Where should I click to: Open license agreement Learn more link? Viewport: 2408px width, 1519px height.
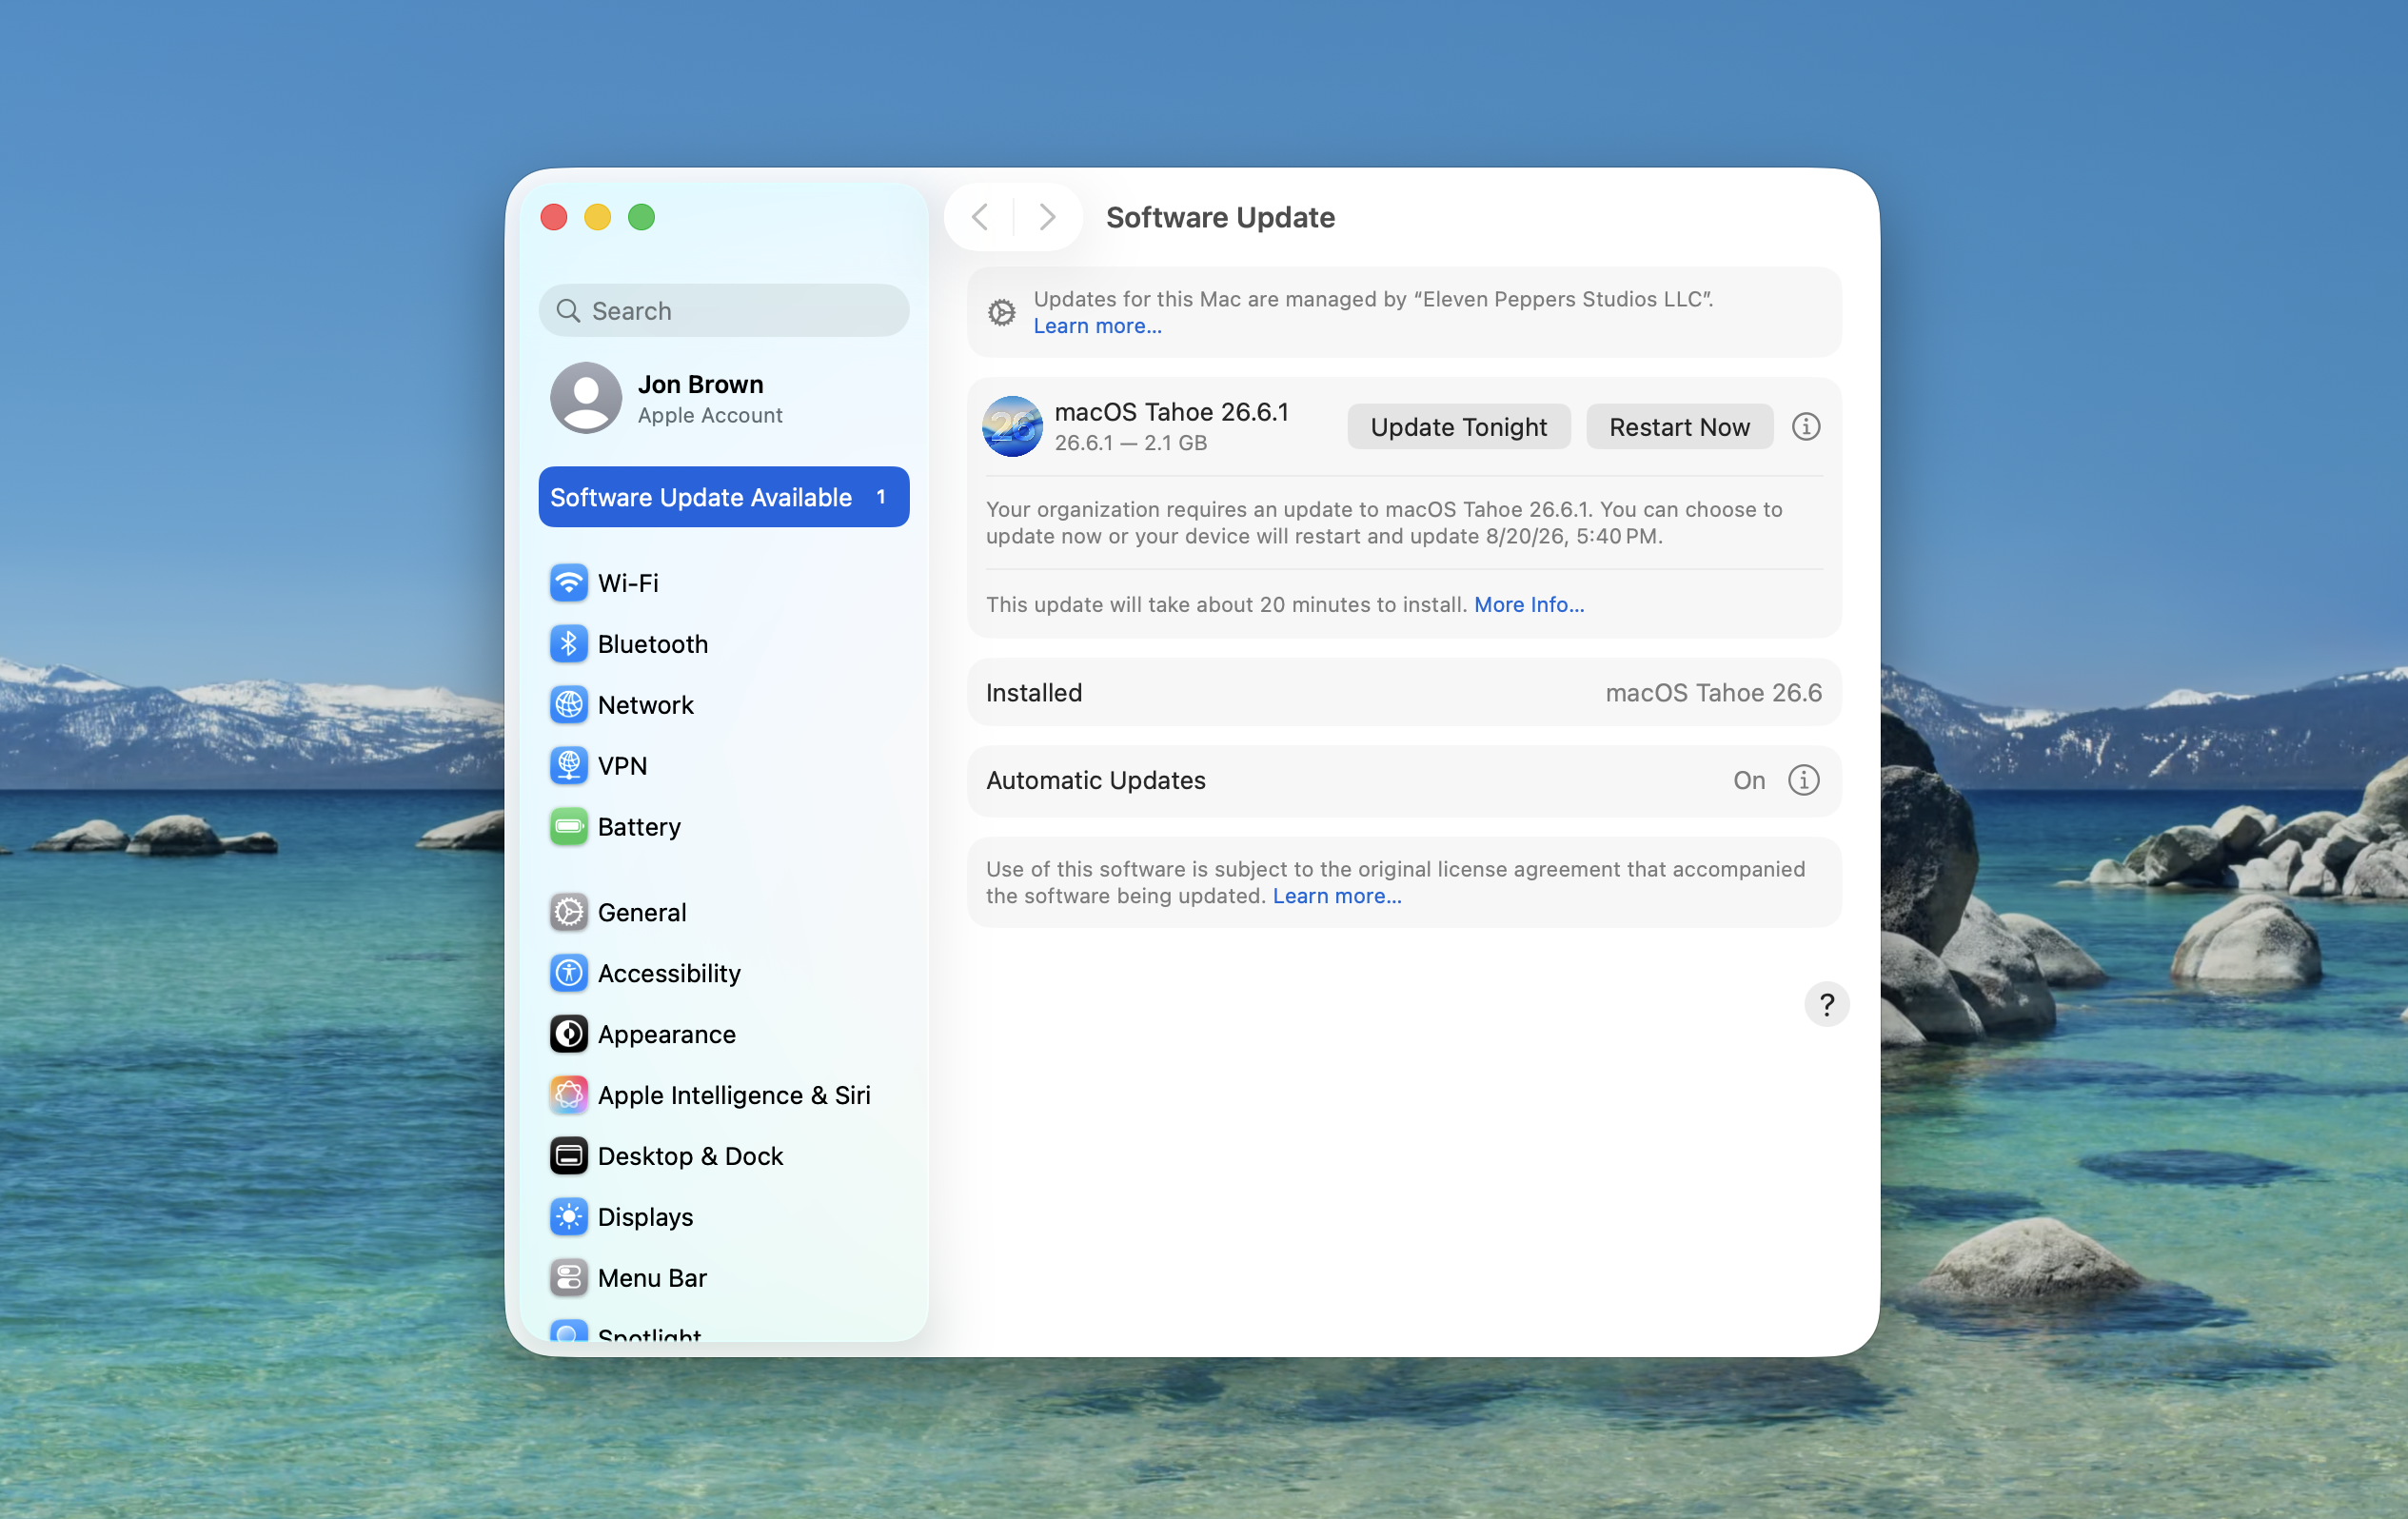1336,896
